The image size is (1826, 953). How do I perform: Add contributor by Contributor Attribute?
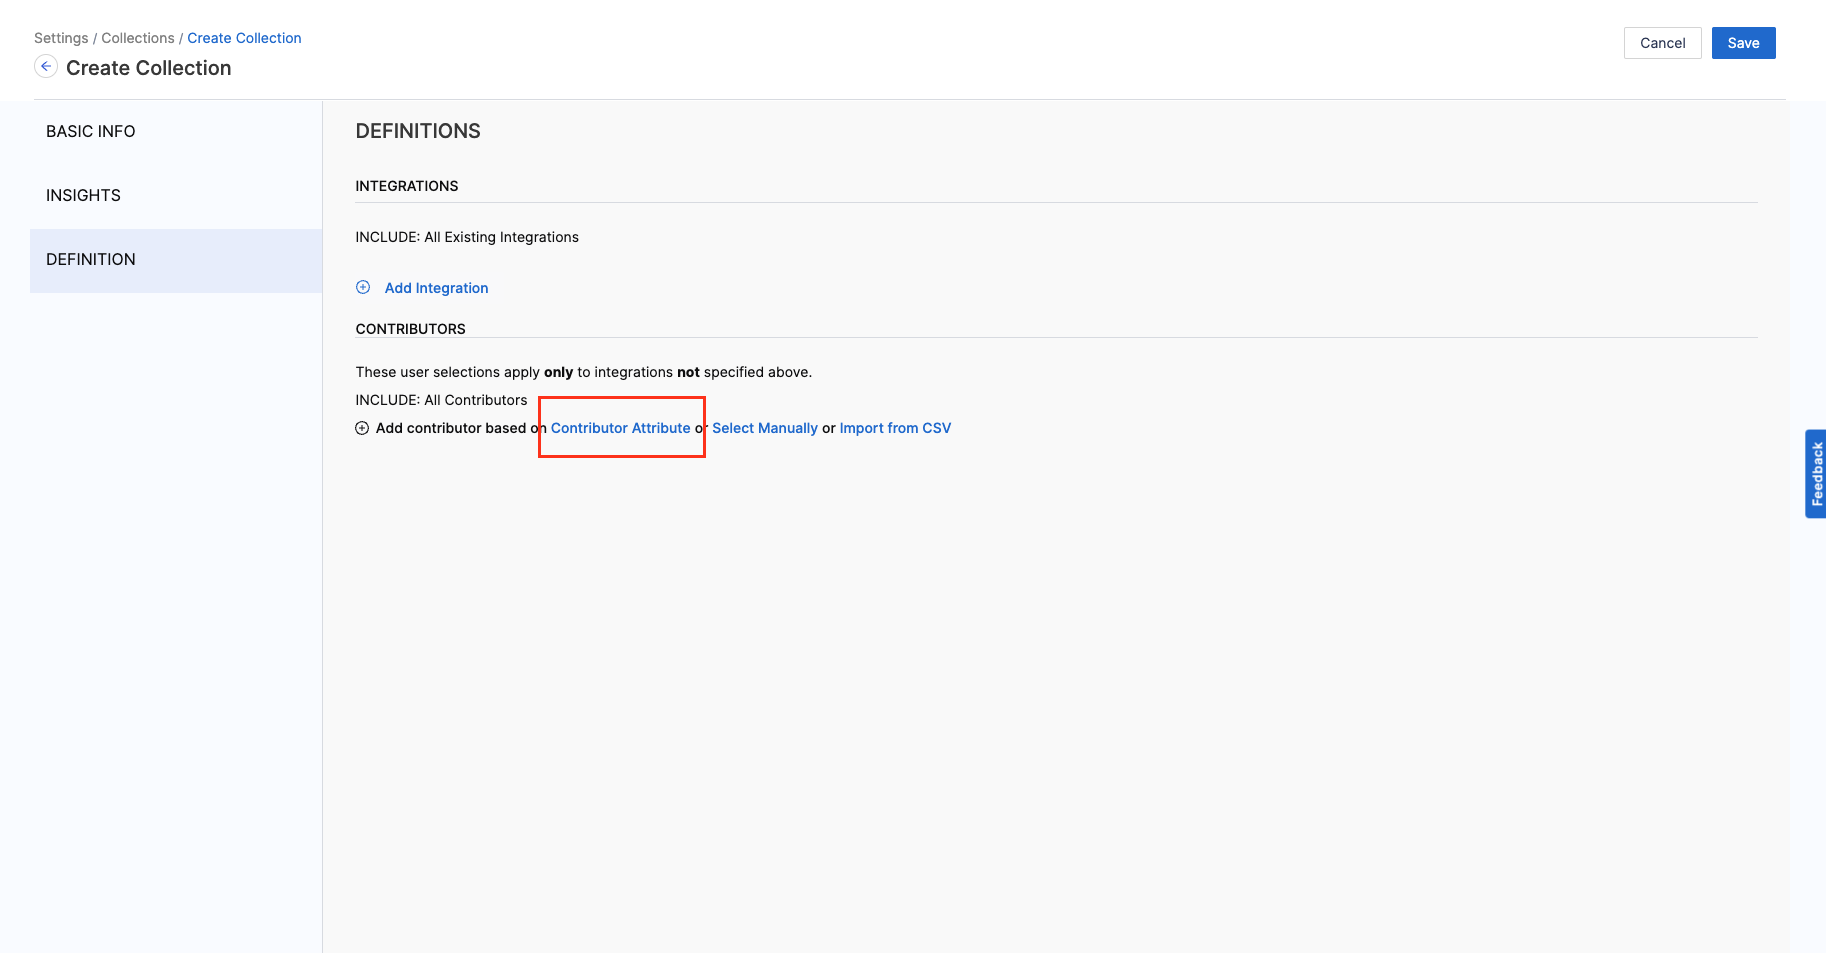[620, 428]
